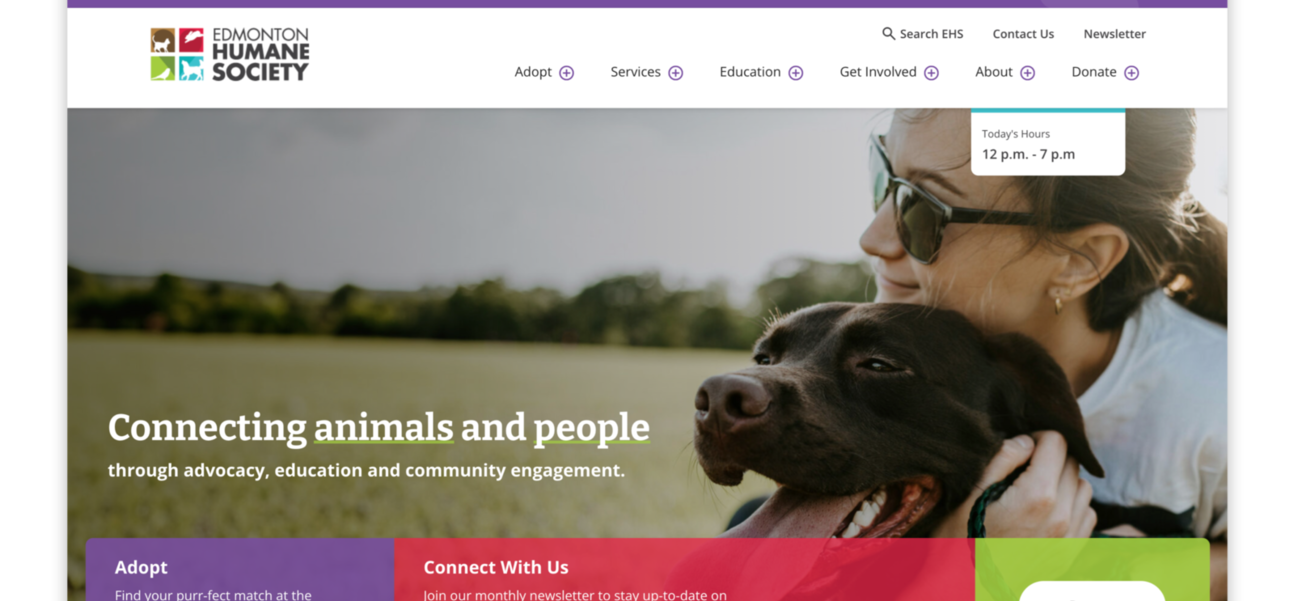Open the Services menu item
Screen dimensions: 1294x601
[635, 72]
